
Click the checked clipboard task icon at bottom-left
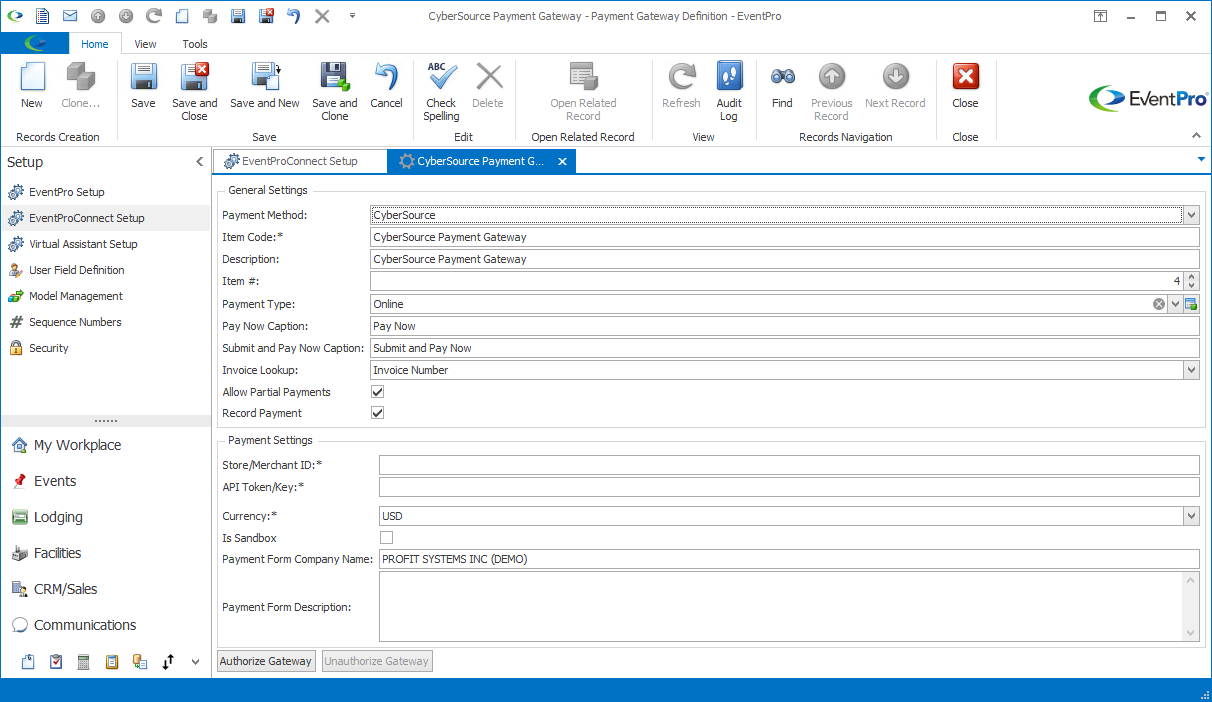coord(56,661)
